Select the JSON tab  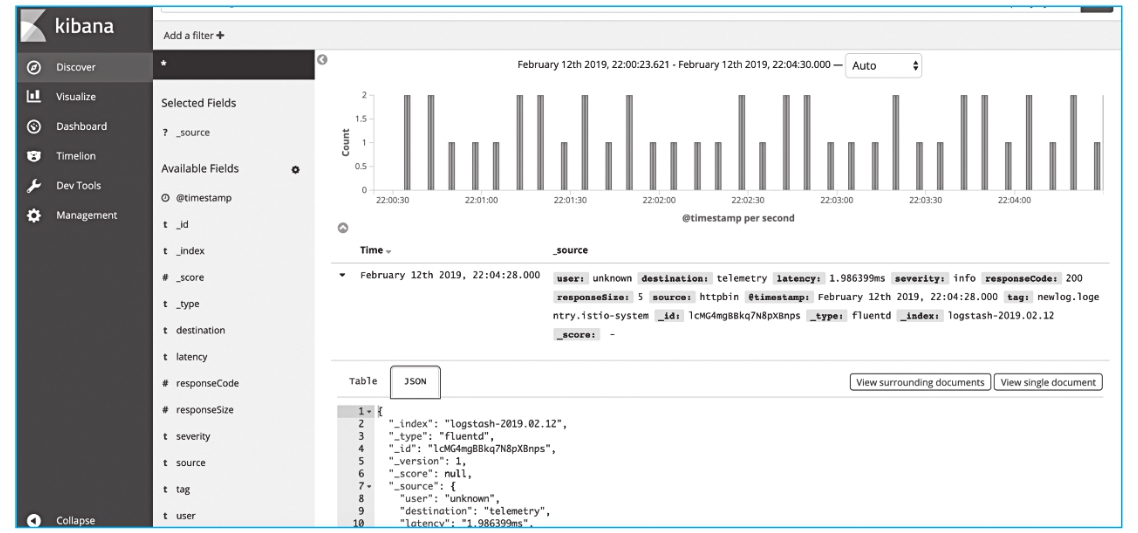[415, 381]
